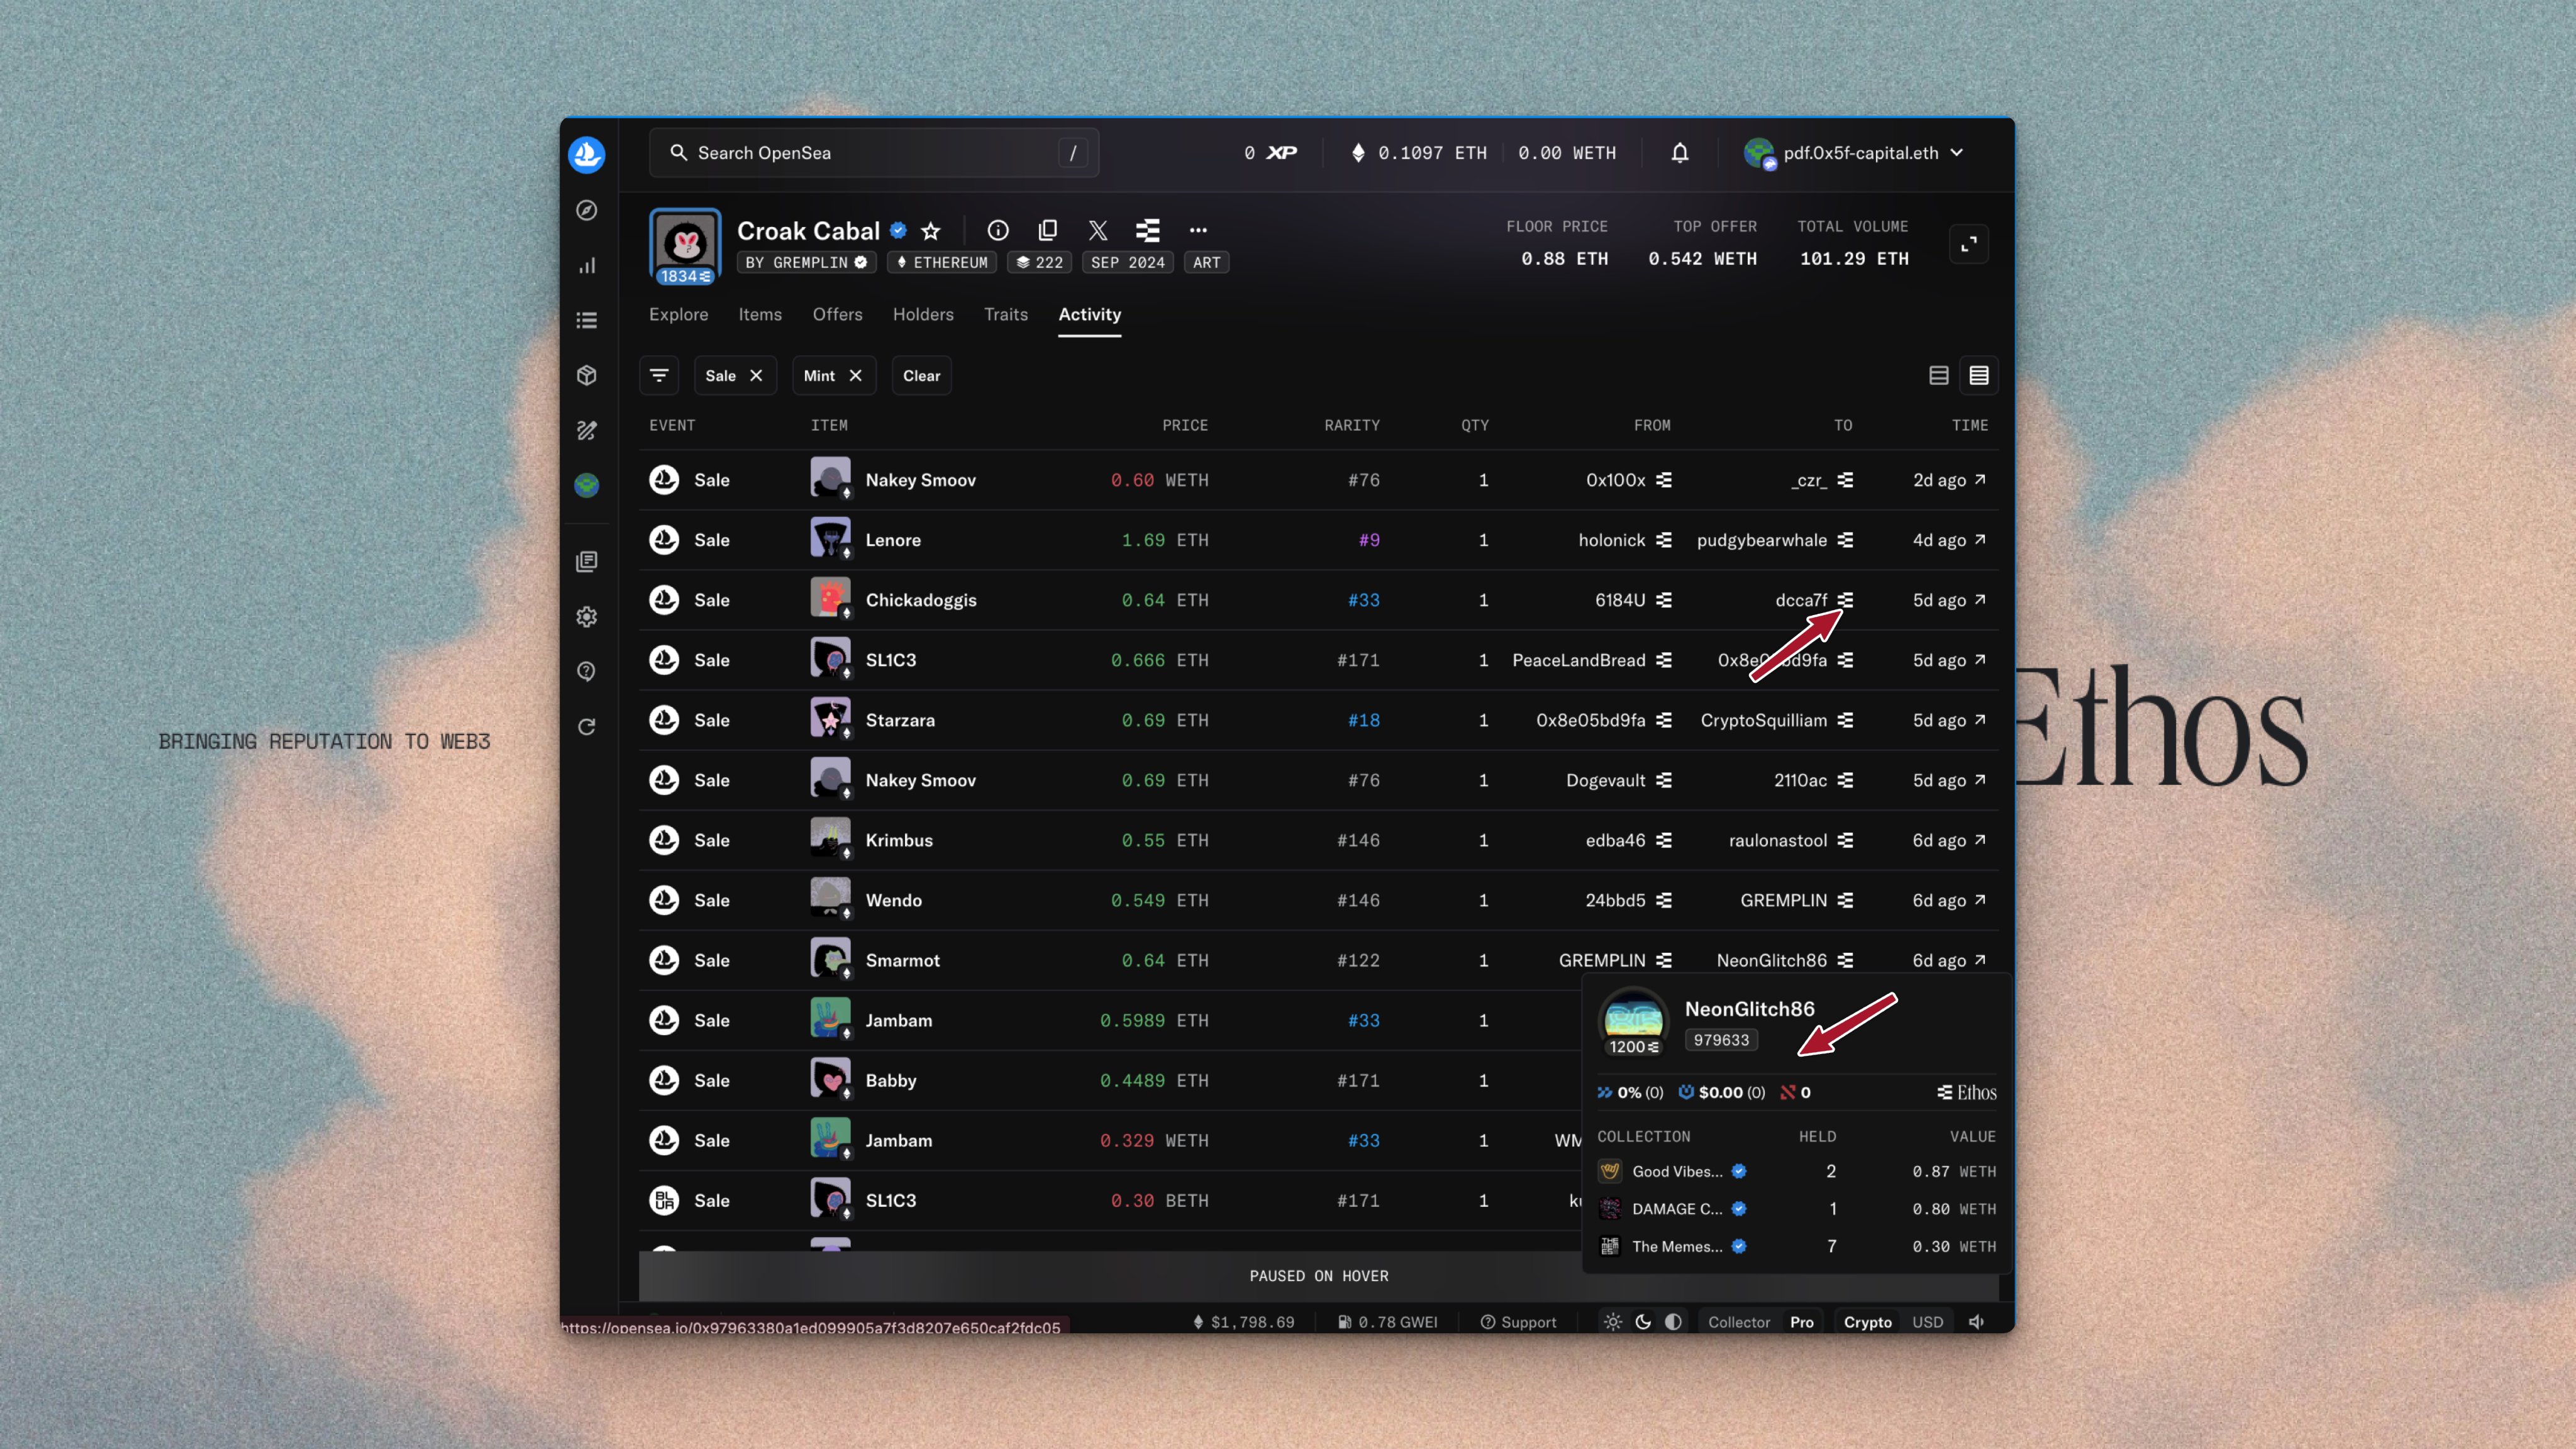Open the list icon in sidebar

point(587,320)
